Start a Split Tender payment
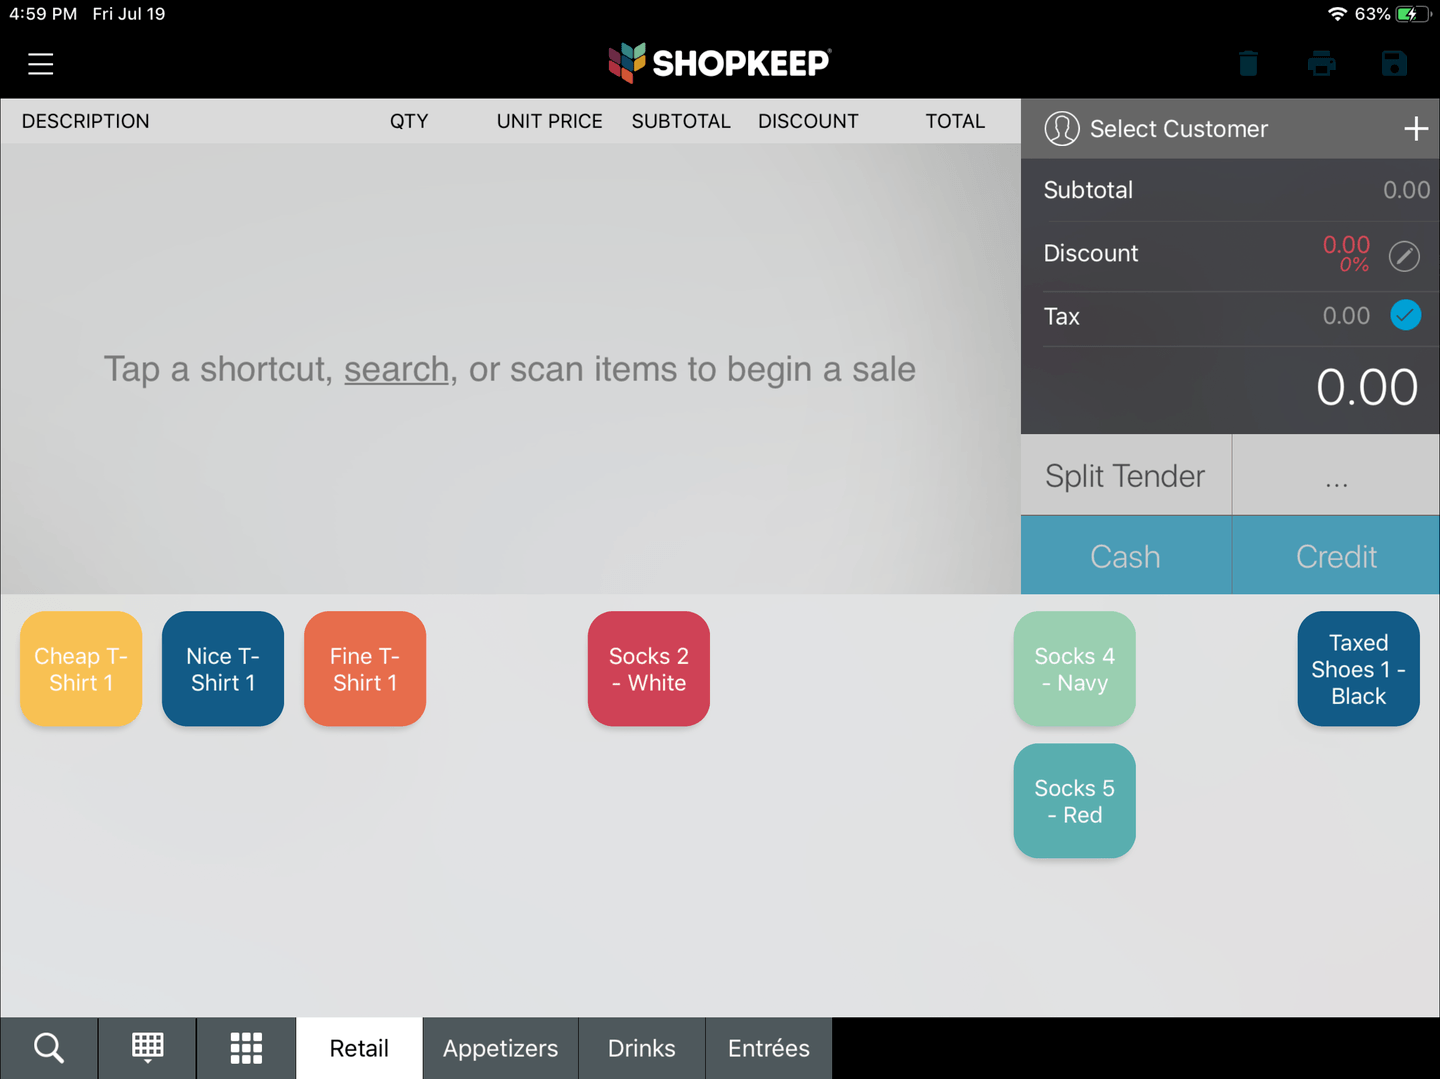This screenshot has width=1440, height=1079. [x=1125, y=475]
